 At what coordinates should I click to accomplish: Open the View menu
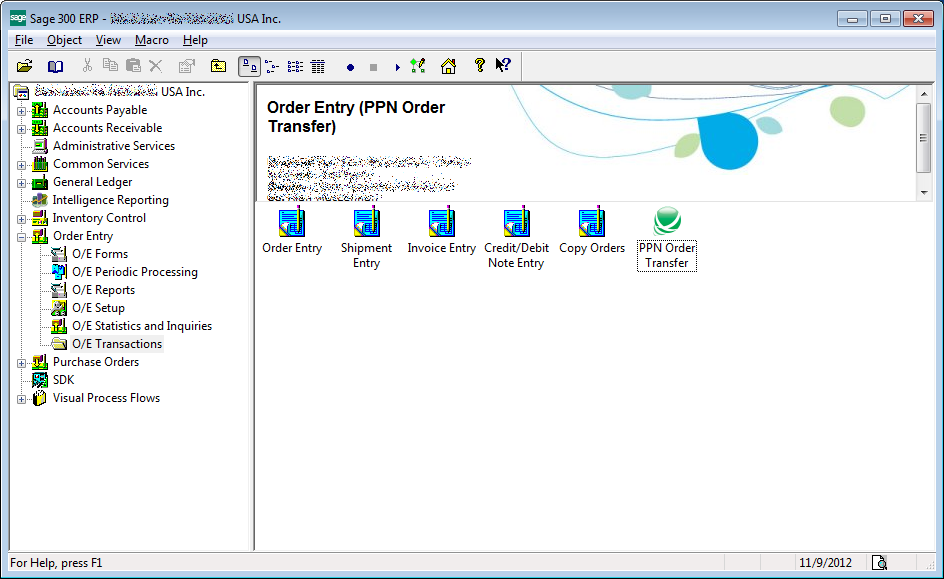tap(108, 40)
